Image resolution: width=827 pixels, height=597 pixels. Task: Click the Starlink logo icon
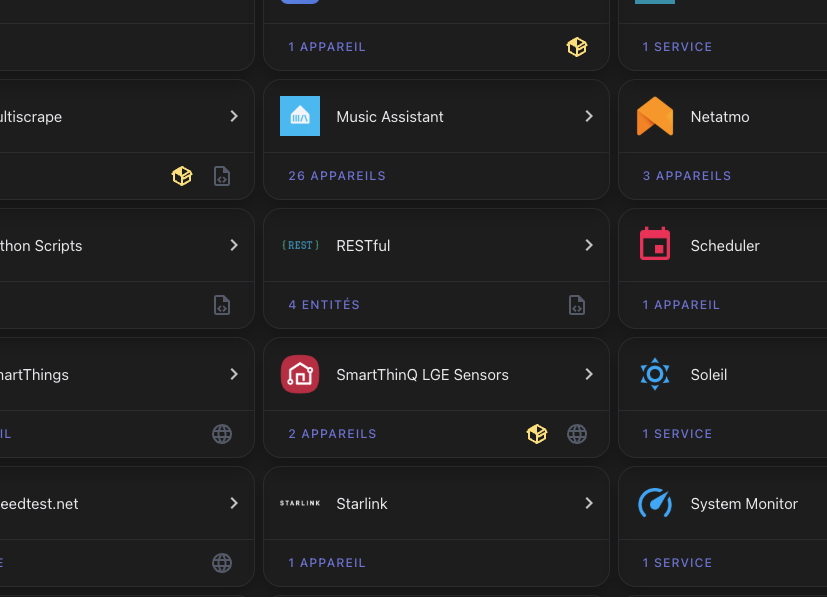300,504
